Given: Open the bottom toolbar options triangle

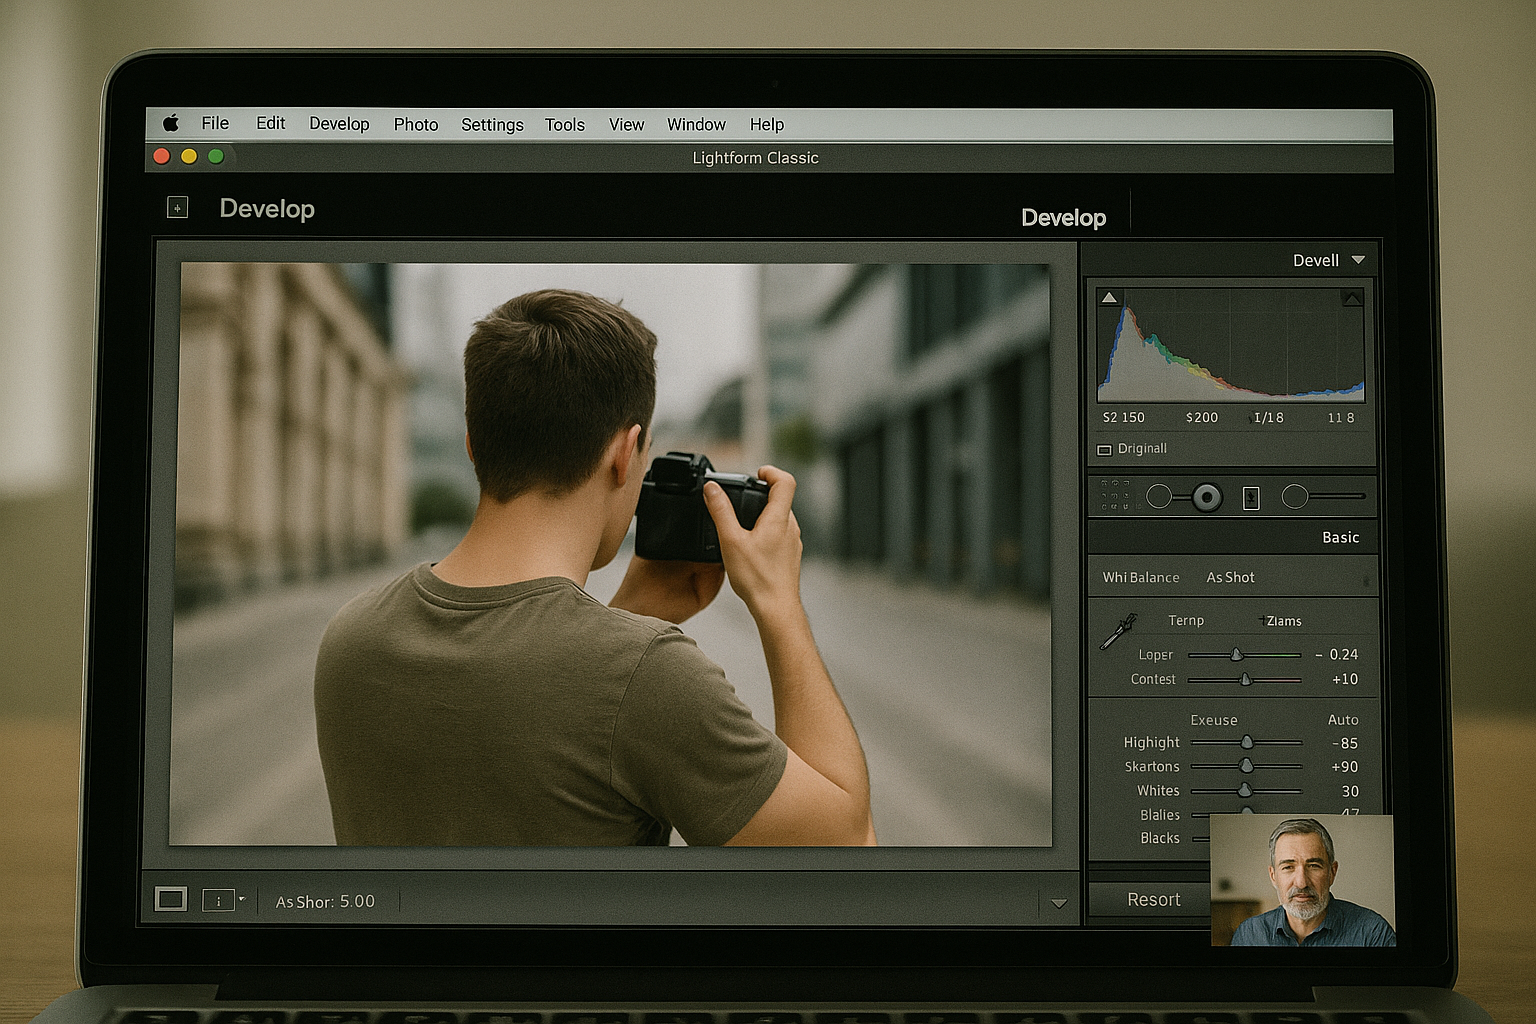Looking at the screenshot, I should pyautogui.click(x=1059, y=903).
